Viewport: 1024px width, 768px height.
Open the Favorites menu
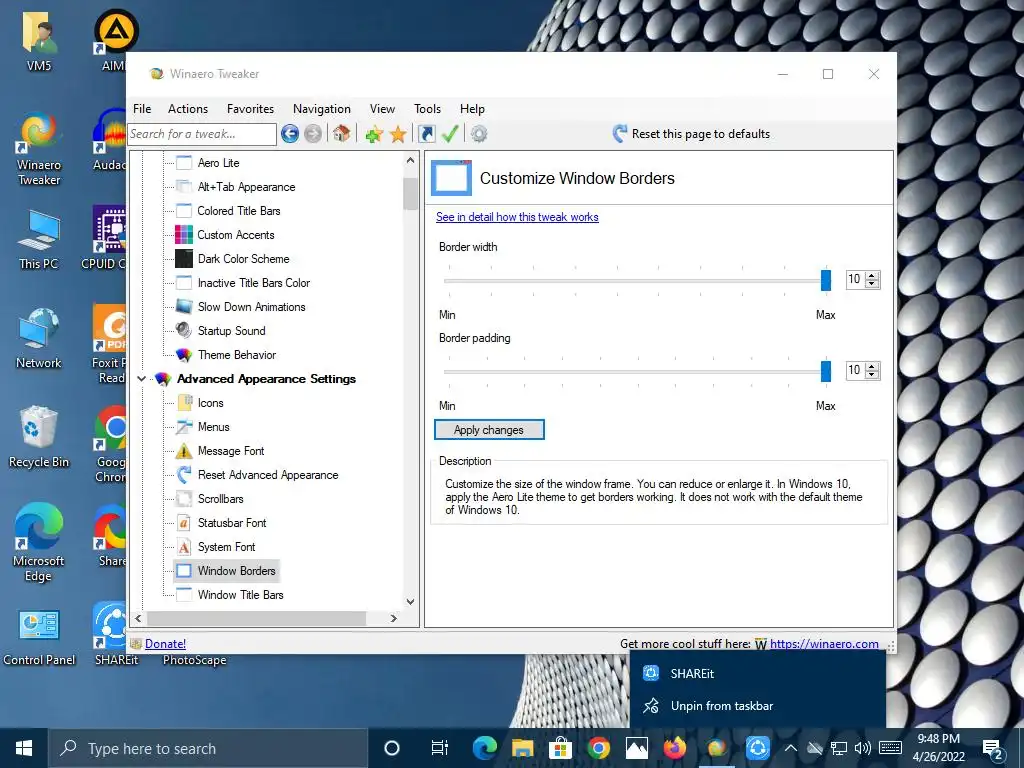coord(250,109)
